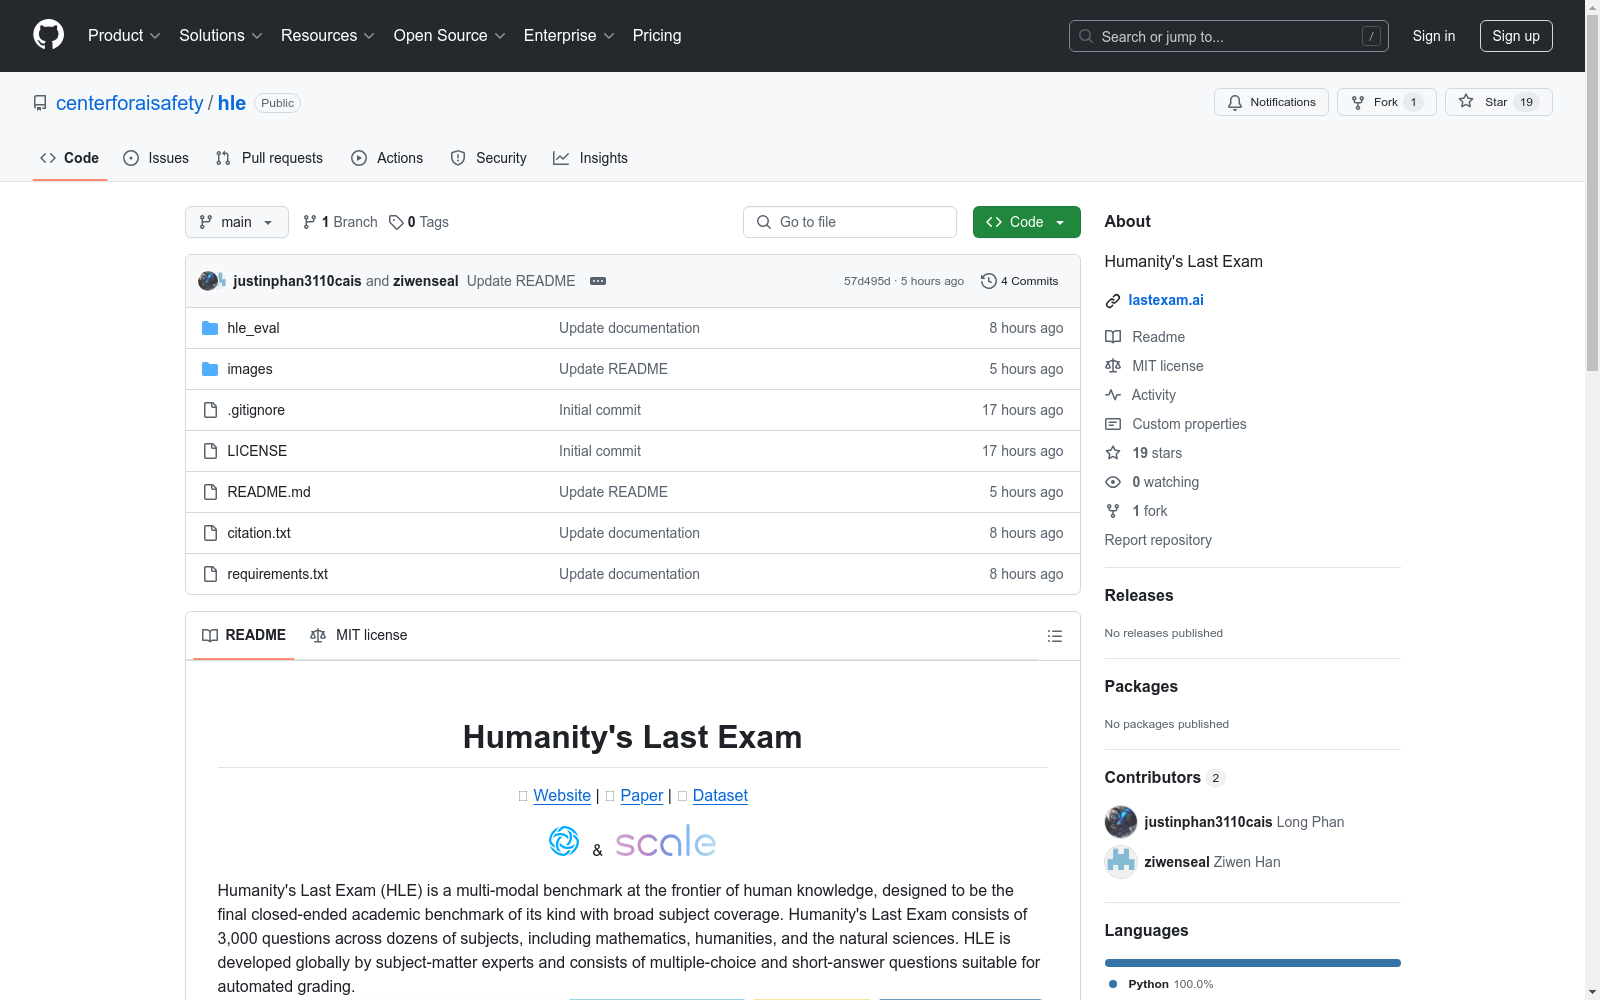This screenshot has width=1600, height=1000.
Task: Click the Sign in link
Action: click(x=1434, y=36)
